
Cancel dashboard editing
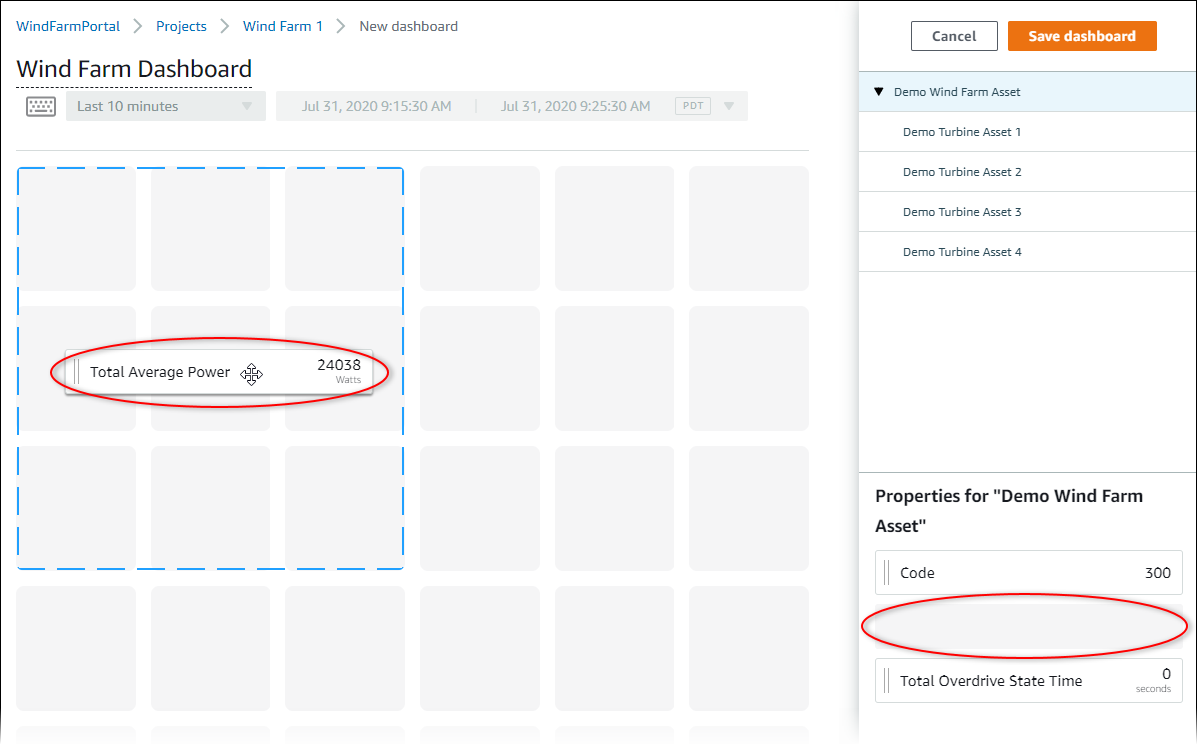click(x=953, y=35)
